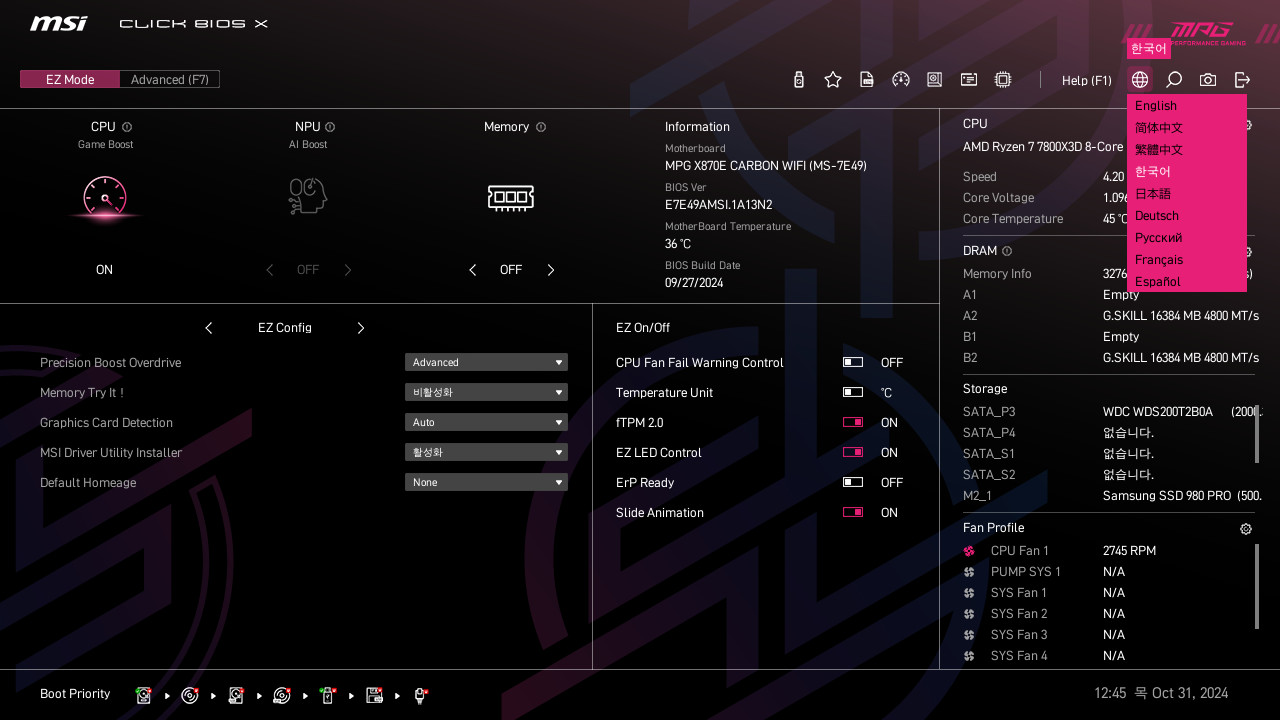Screen dimensions: 1280x720
Task: Toggle CPU Fan Fail Warning Control
Action: [853, 362]
